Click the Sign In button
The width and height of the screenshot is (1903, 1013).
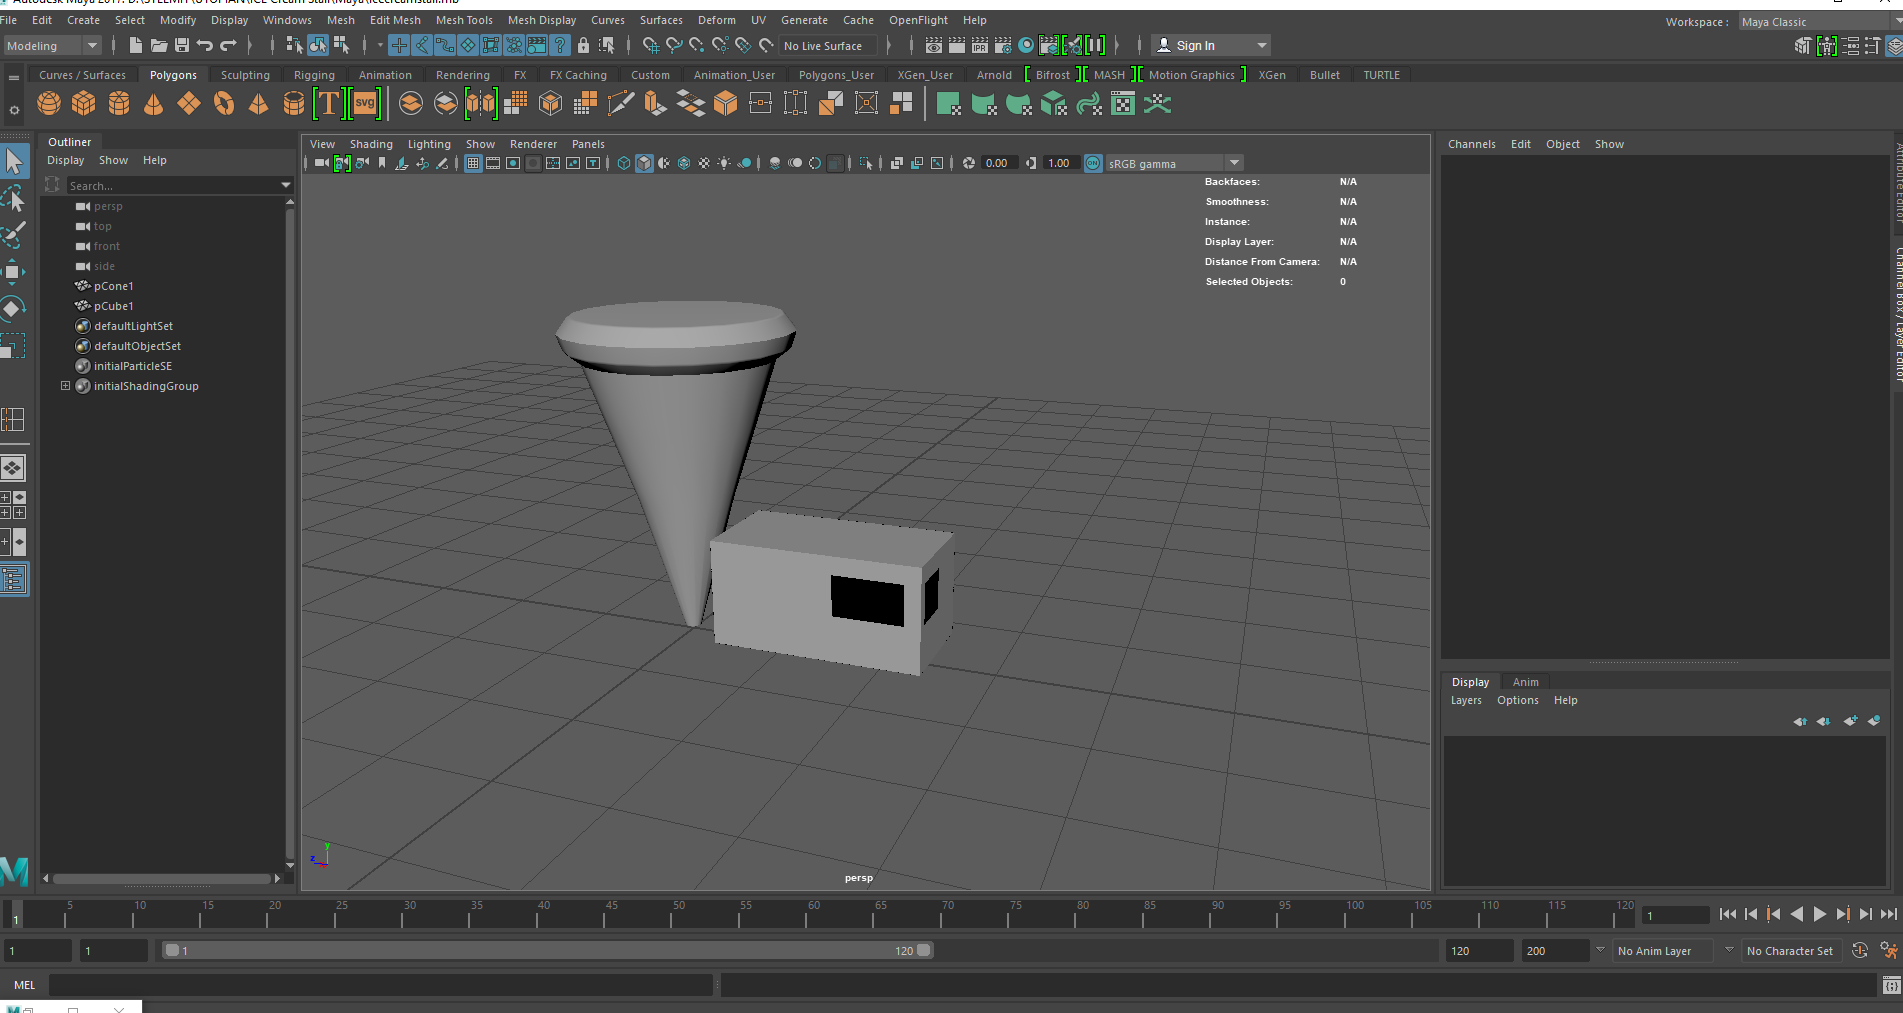pyautogui.click(x=1195, y=46)
